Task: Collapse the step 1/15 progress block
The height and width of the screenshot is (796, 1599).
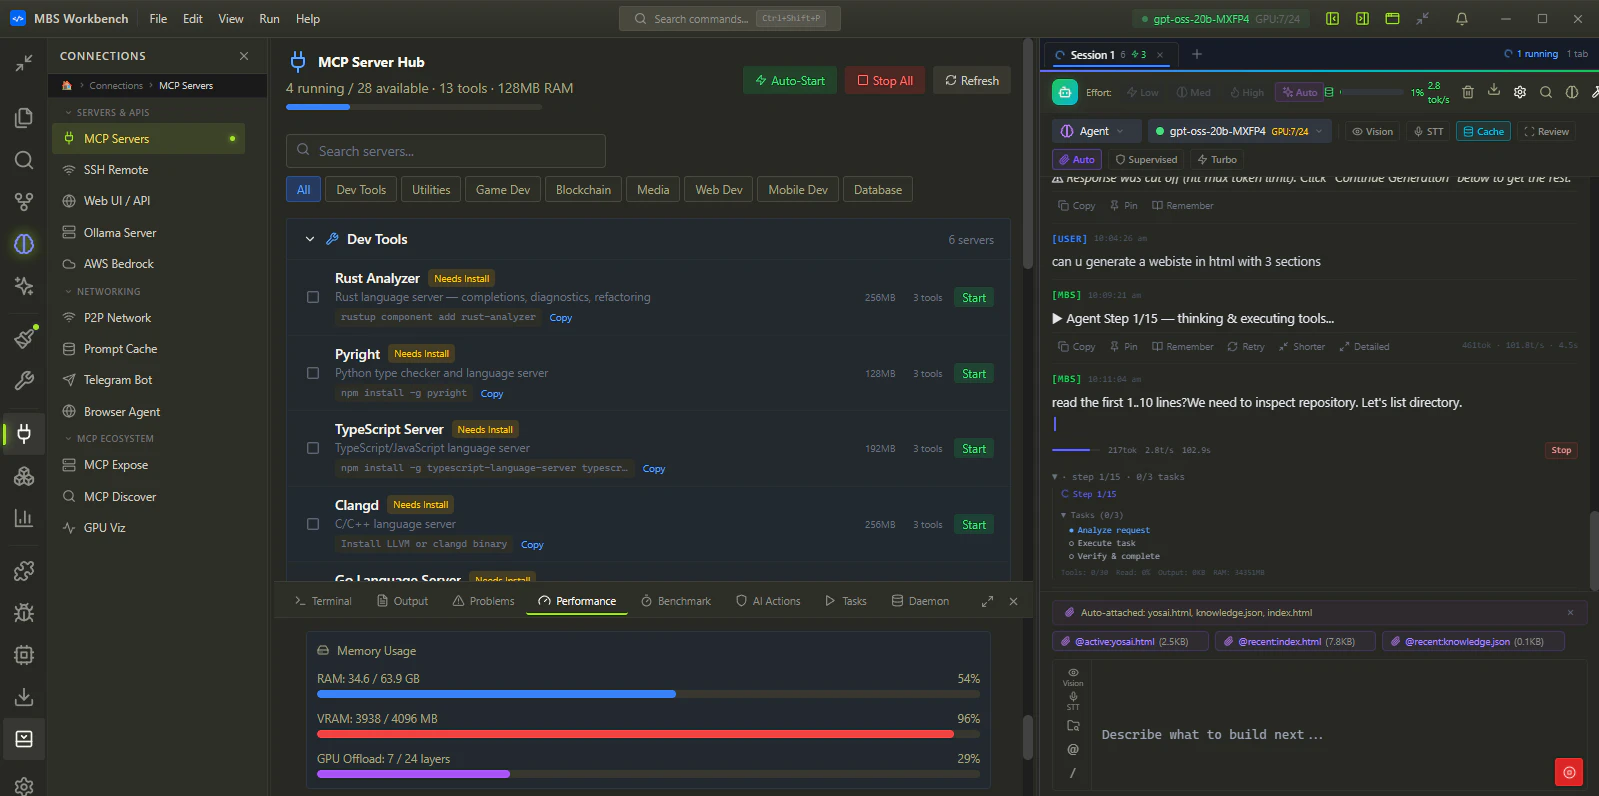Action: tap(1118, 477)
